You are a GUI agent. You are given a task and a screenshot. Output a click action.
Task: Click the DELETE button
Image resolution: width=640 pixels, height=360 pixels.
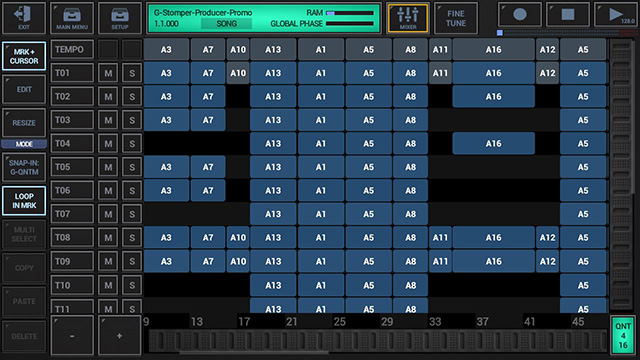click(x=24, y=336)
